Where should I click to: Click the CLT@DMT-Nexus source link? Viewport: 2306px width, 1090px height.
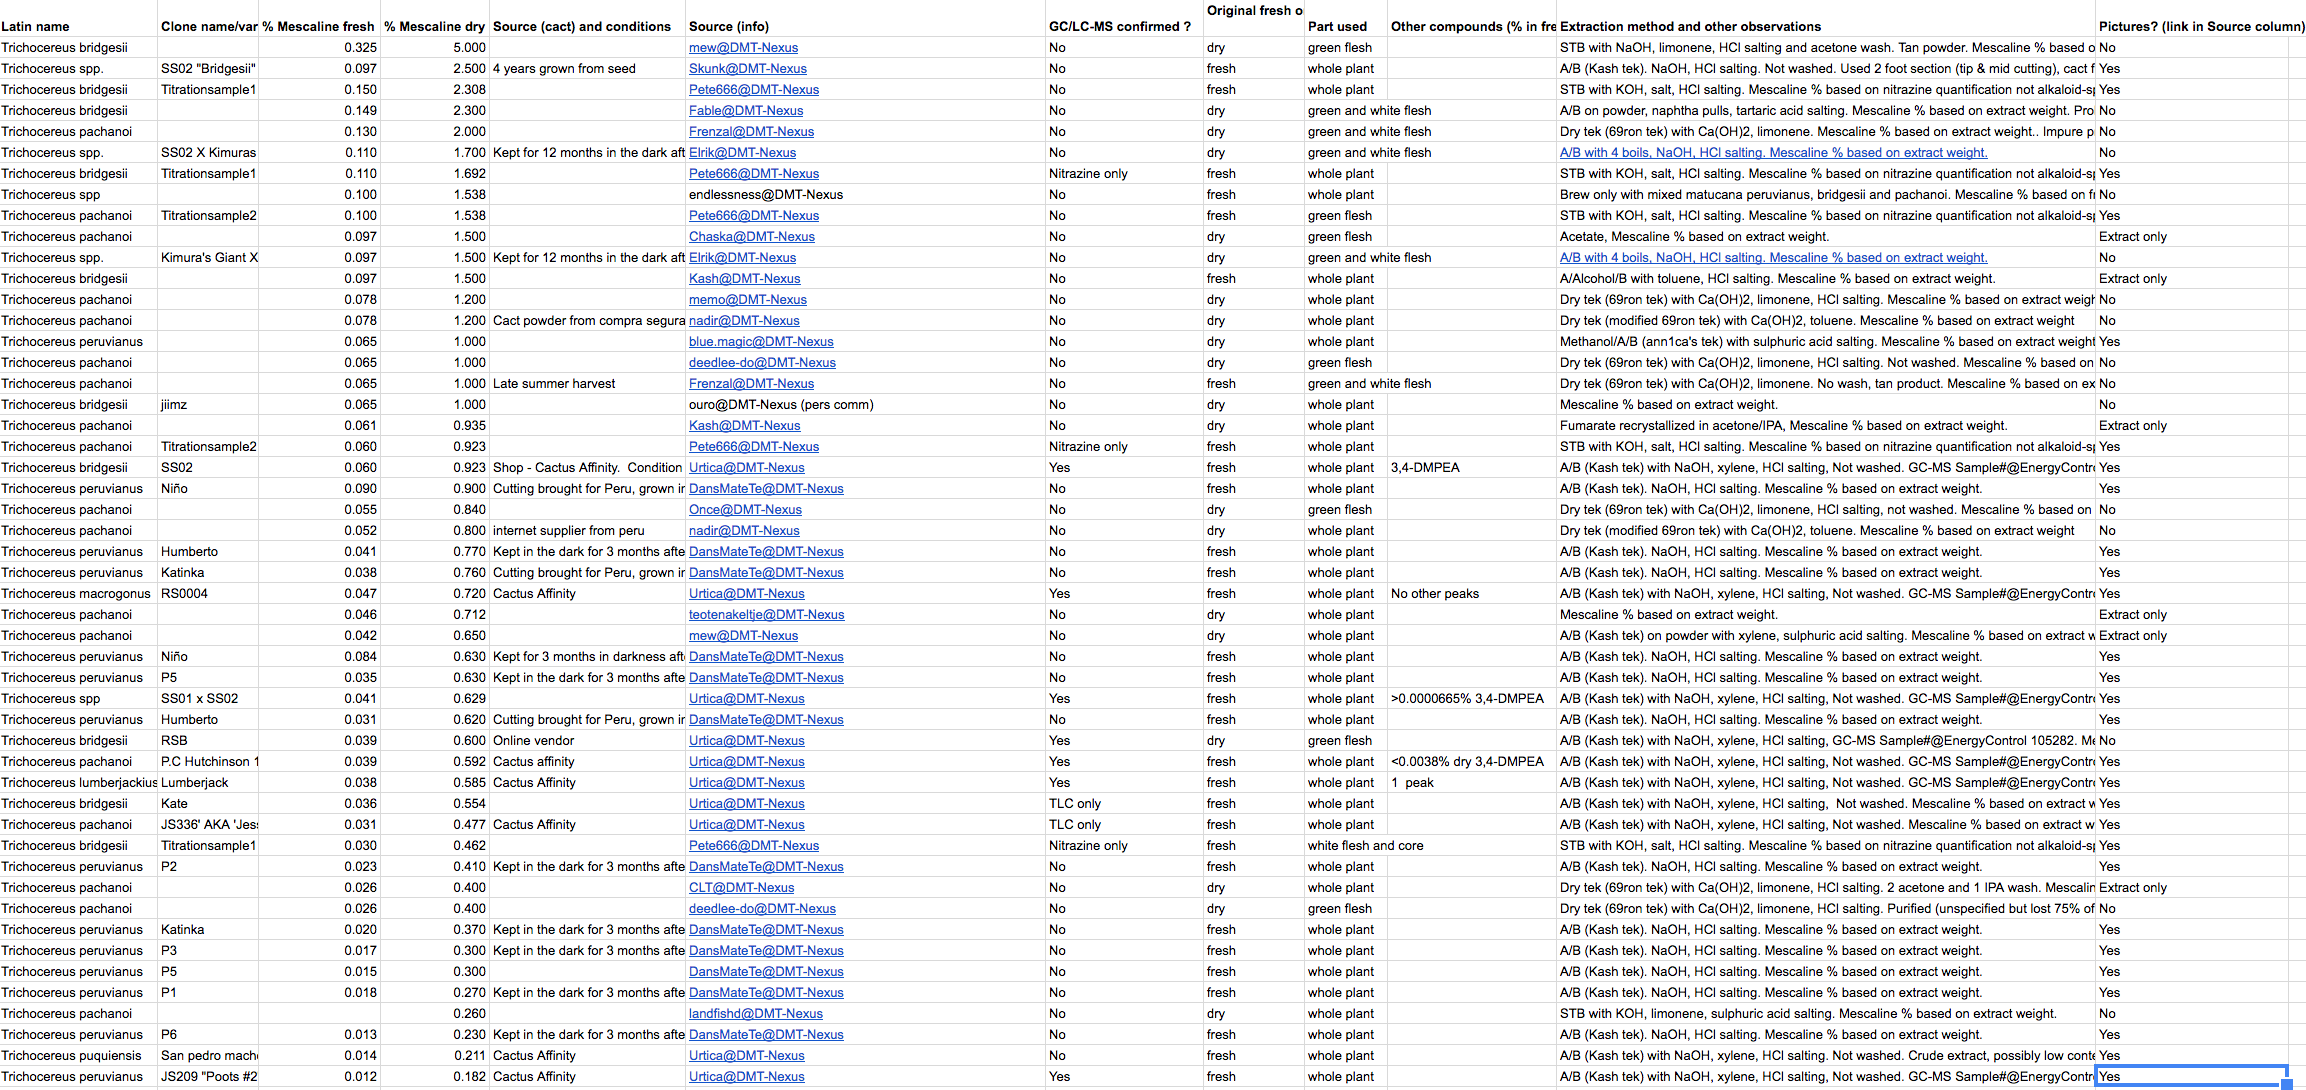(742, 887)
